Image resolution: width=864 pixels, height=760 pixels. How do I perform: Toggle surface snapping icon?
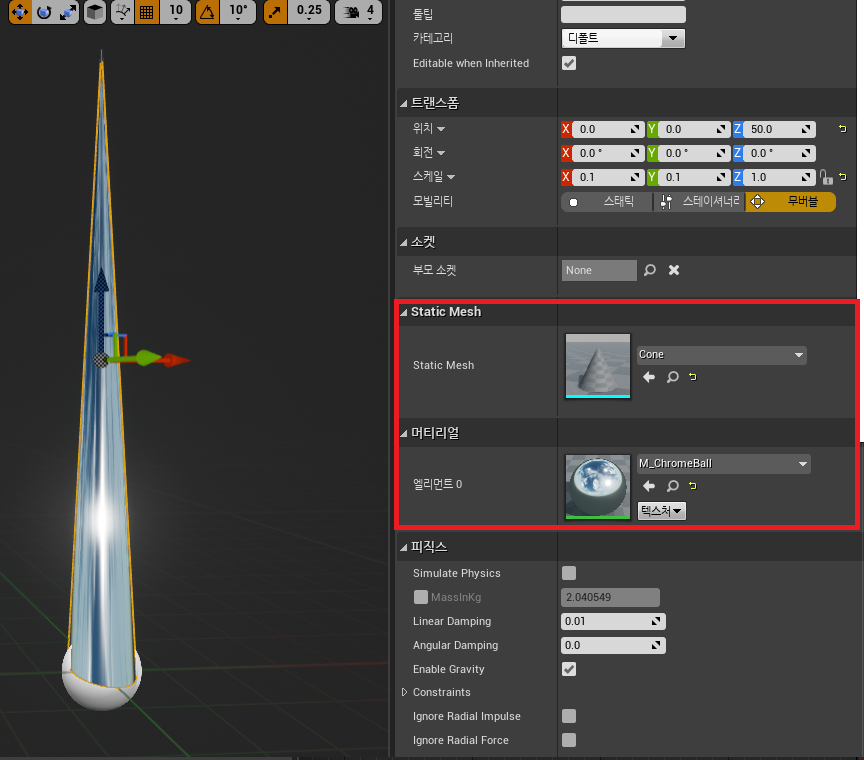point(122,12)
